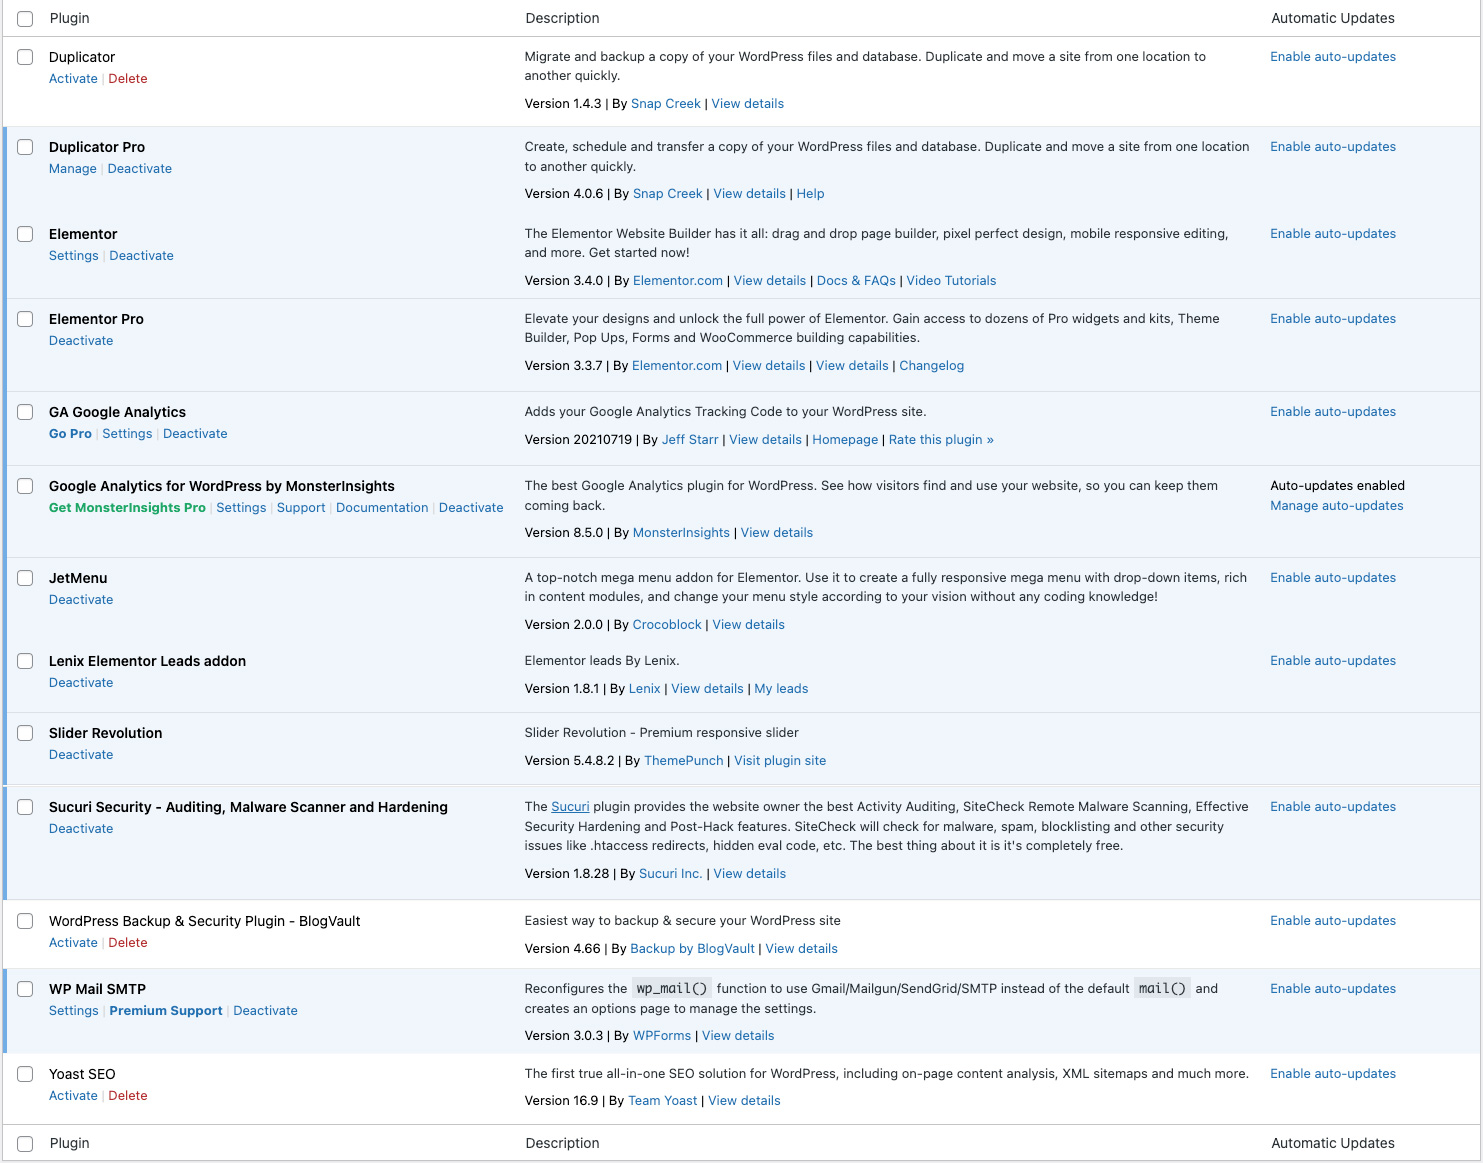Open WPForms author link
This screenshot has height=1163, width=1483.
pyautogui.click(x=662, y=1036)
